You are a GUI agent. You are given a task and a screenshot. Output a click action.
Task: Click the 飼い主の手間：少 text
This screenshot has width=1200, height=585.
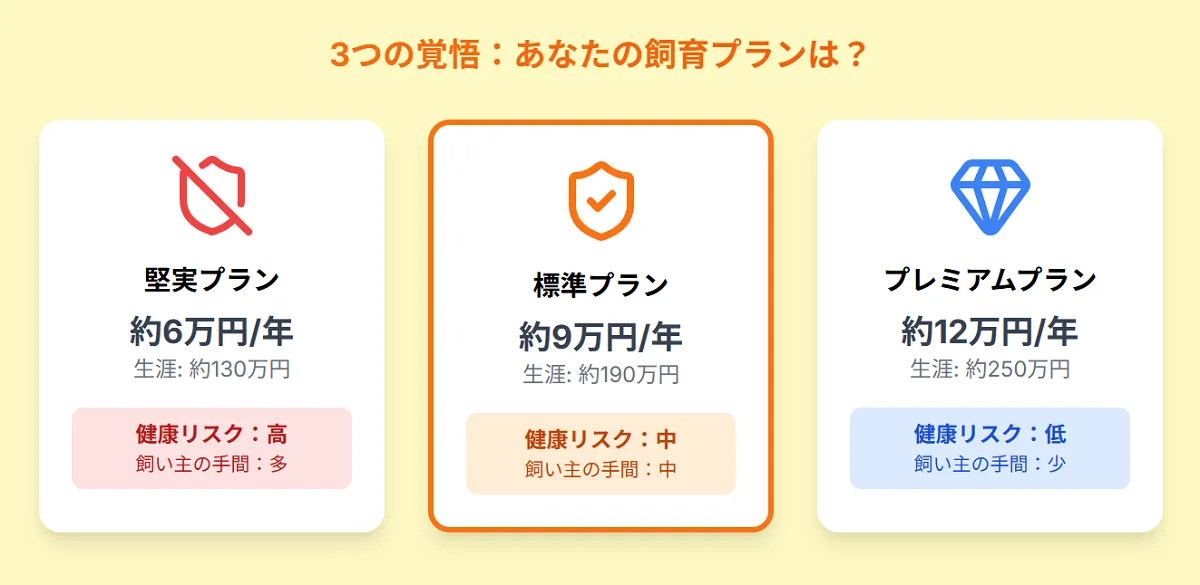990,464
